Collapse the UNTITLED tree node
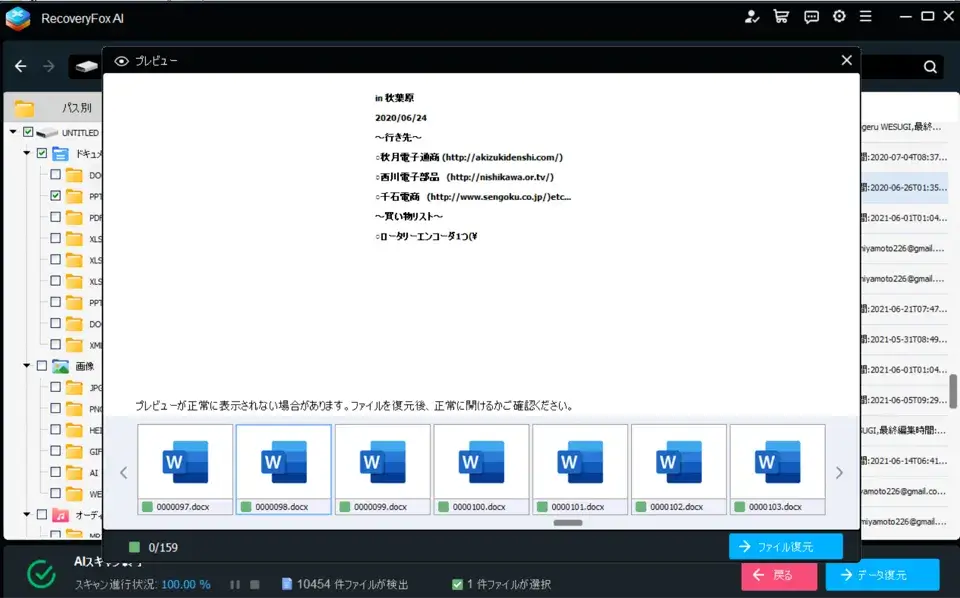The image size is (960, 598). click(13, 132)
